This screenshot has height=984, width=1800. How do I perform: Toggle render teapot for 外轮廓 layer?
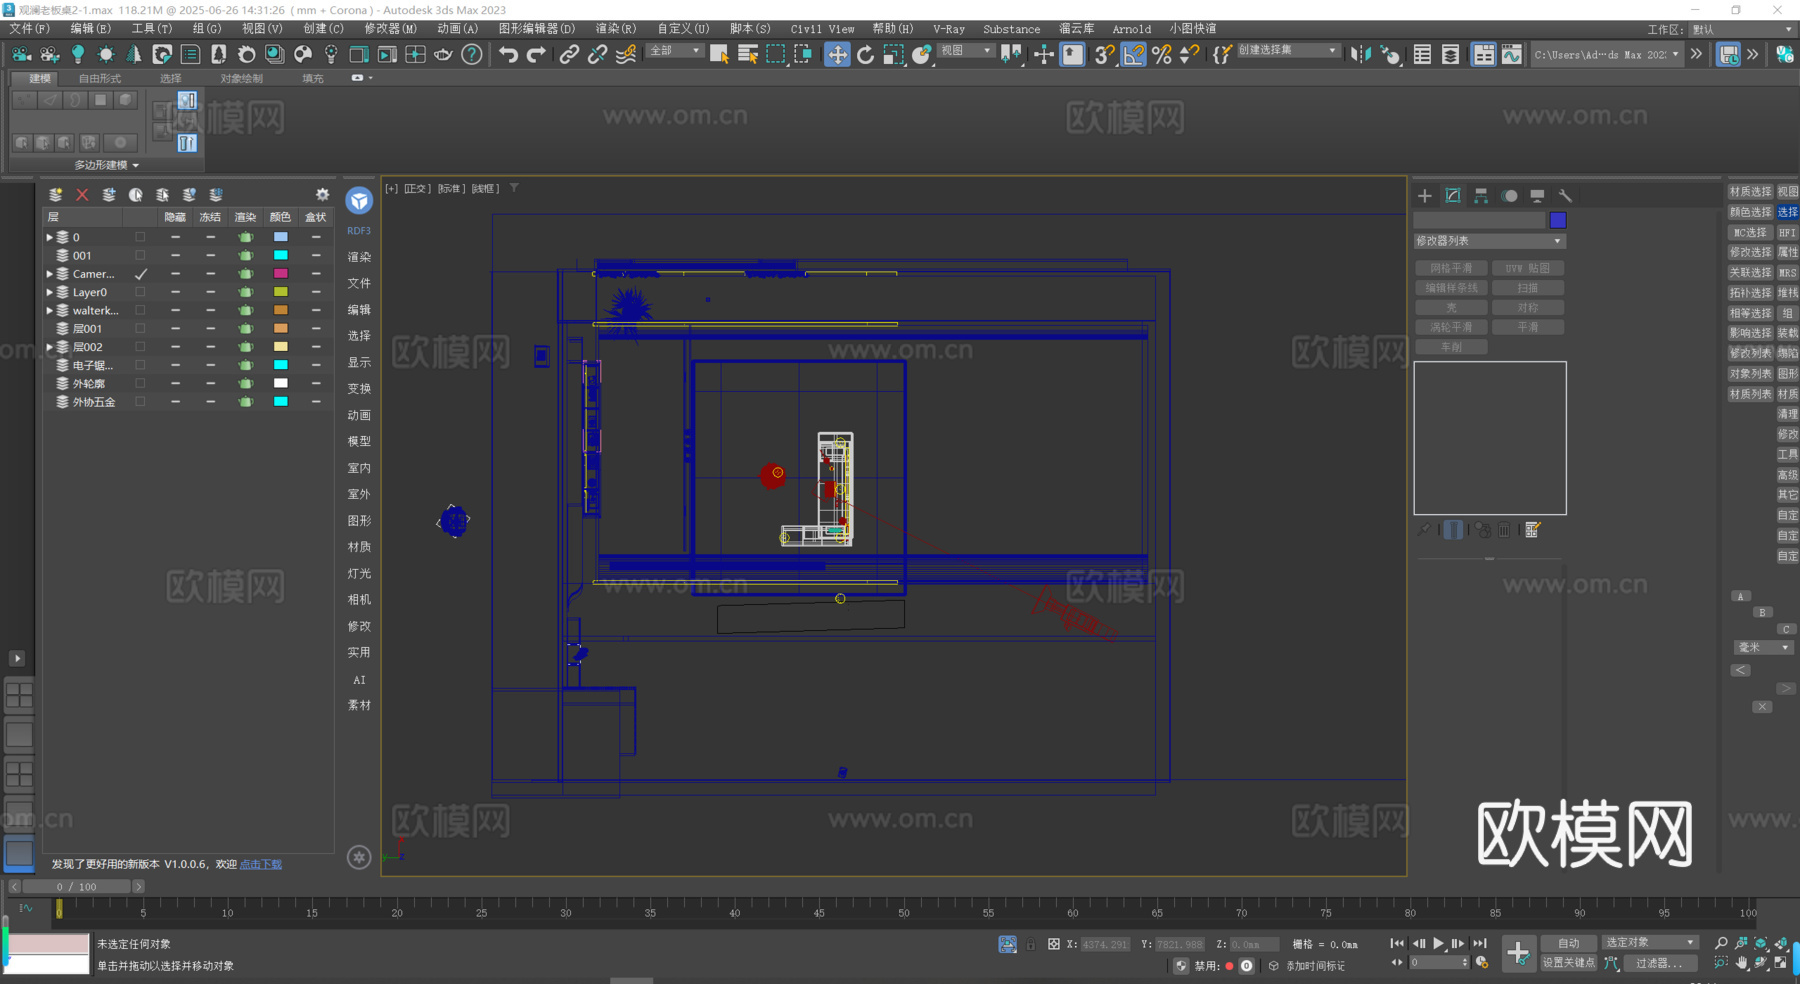(245, 383)
